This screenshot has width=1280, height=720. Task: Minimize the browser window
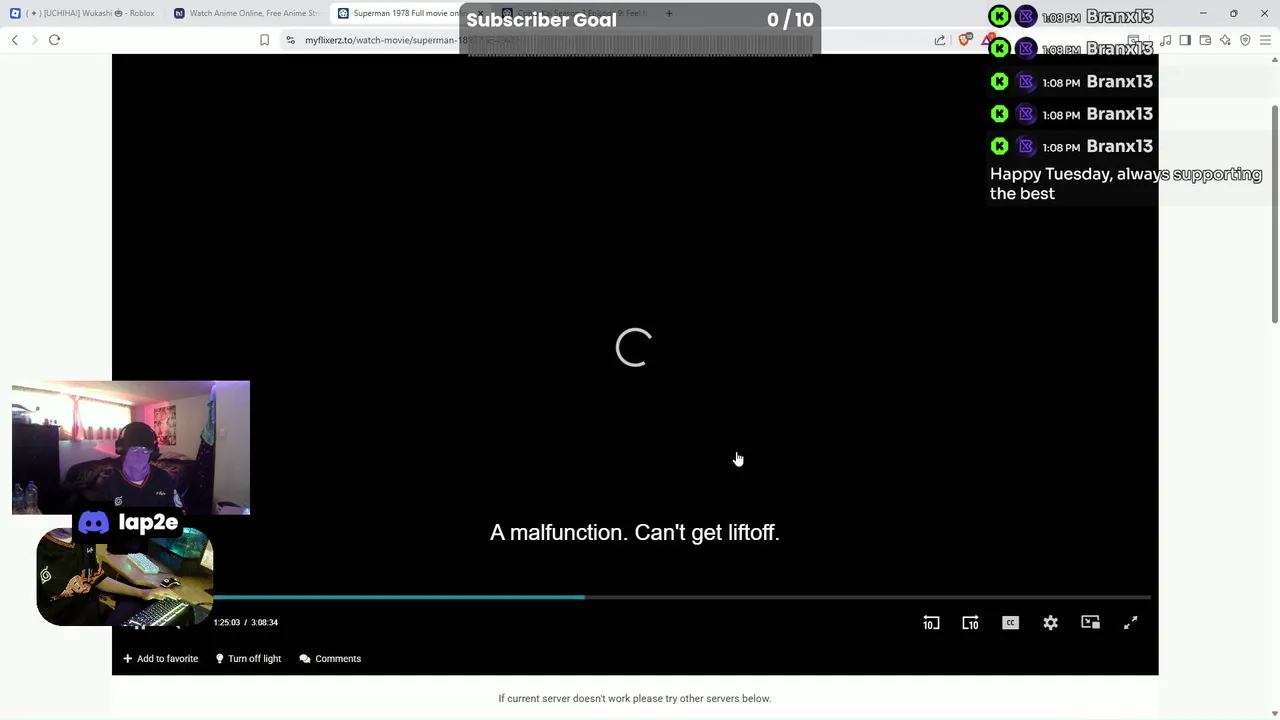pos(1203,13)
